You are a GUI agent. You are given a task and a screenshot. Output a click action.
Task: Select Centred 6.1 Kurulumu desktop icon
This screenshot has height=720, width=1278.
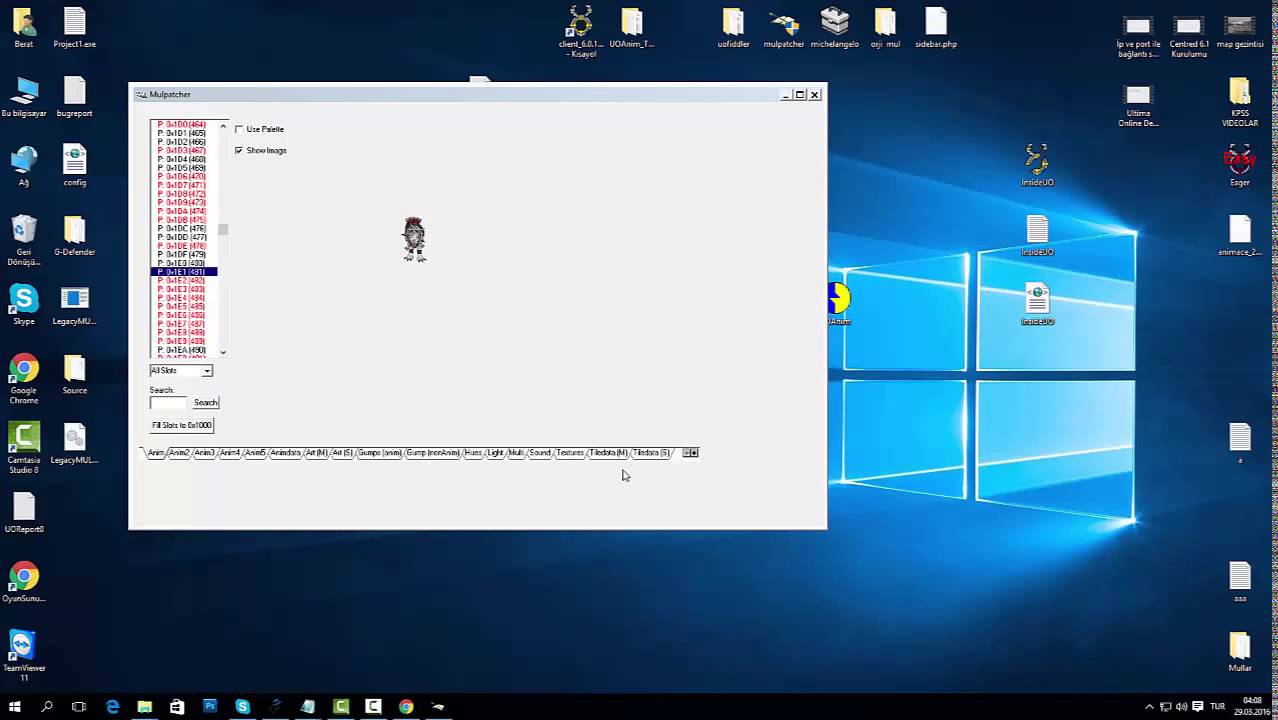click(x=1189, y=34)
